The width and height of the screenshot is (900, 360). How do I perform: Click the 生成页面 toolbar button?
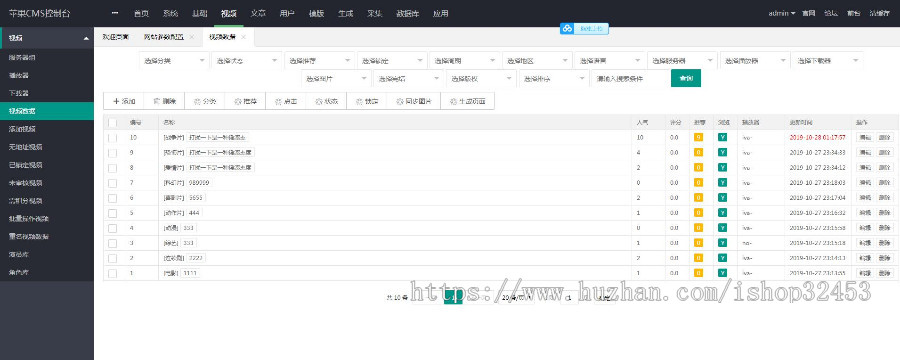coord(467,101)
